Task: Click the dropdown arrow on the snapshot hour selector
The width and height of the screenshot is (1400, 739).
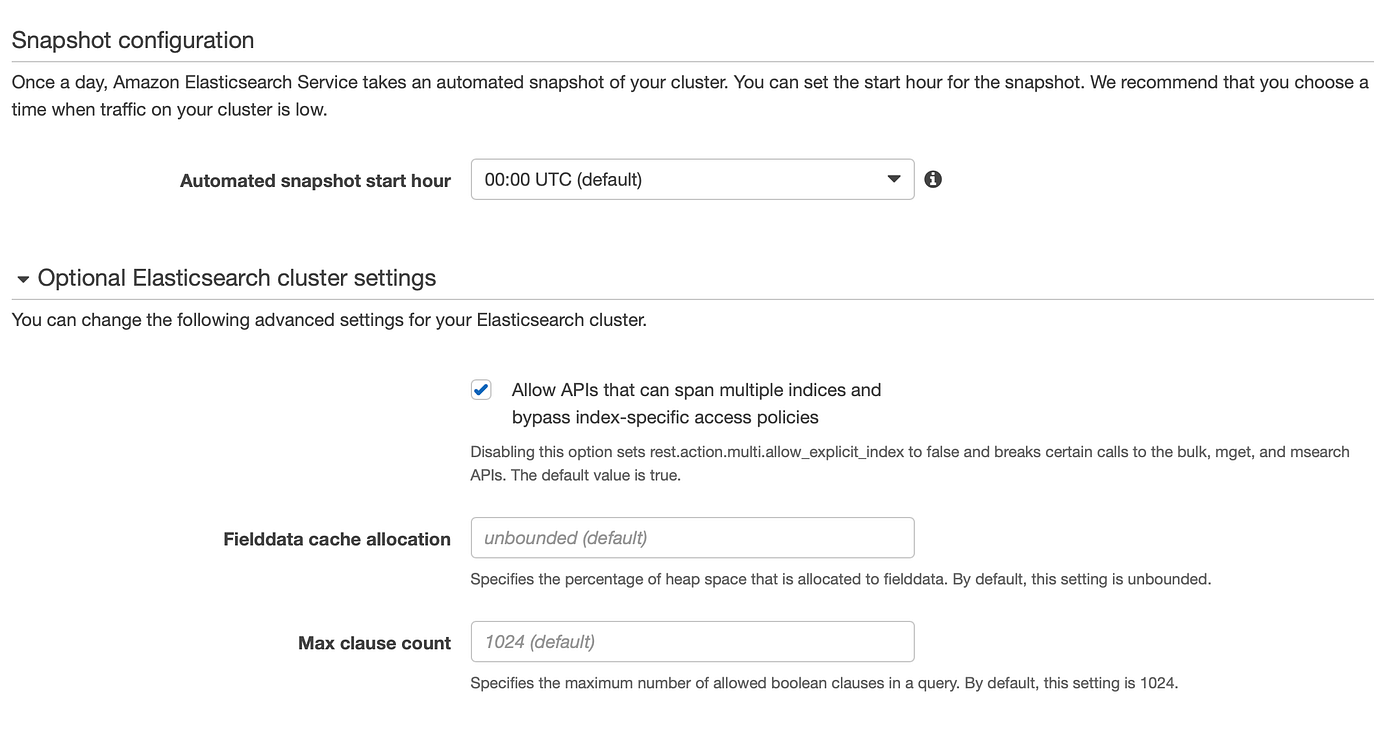Action: [x=893, y=179]
